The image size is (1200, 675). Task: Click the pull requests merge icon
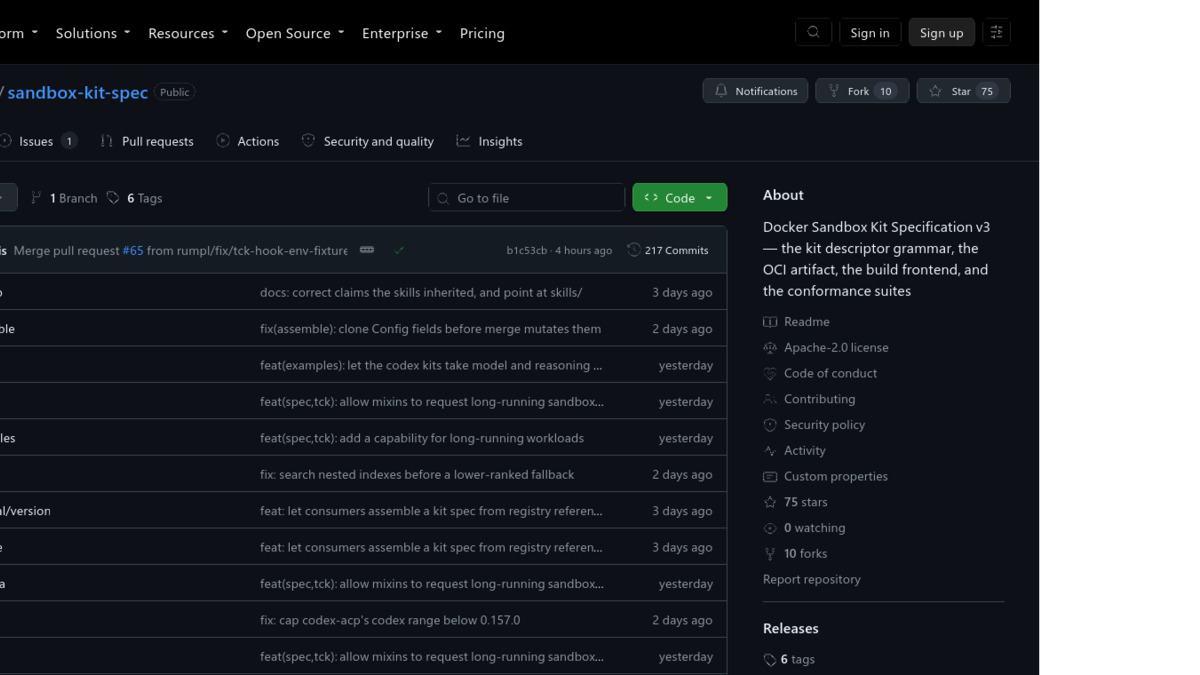click(x=107, y=141)
